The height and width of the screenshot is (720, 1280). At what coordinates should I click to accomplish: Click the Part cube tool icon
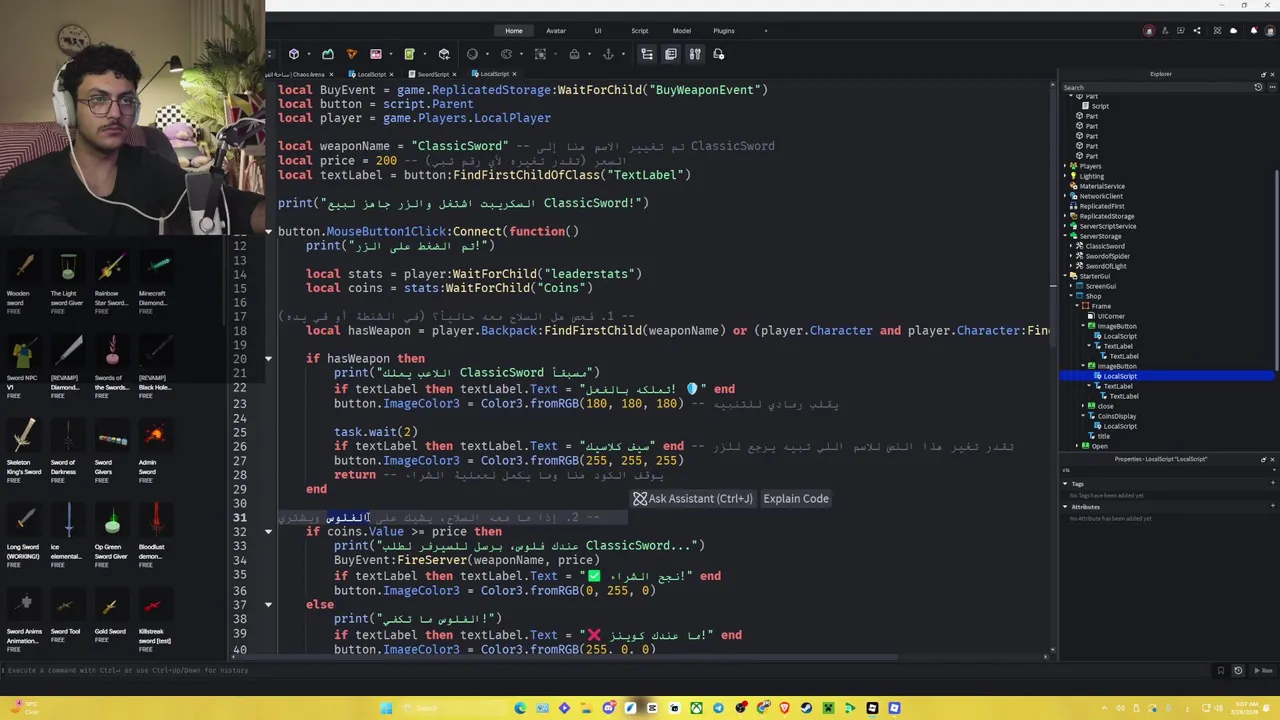[x=294, y=54]
